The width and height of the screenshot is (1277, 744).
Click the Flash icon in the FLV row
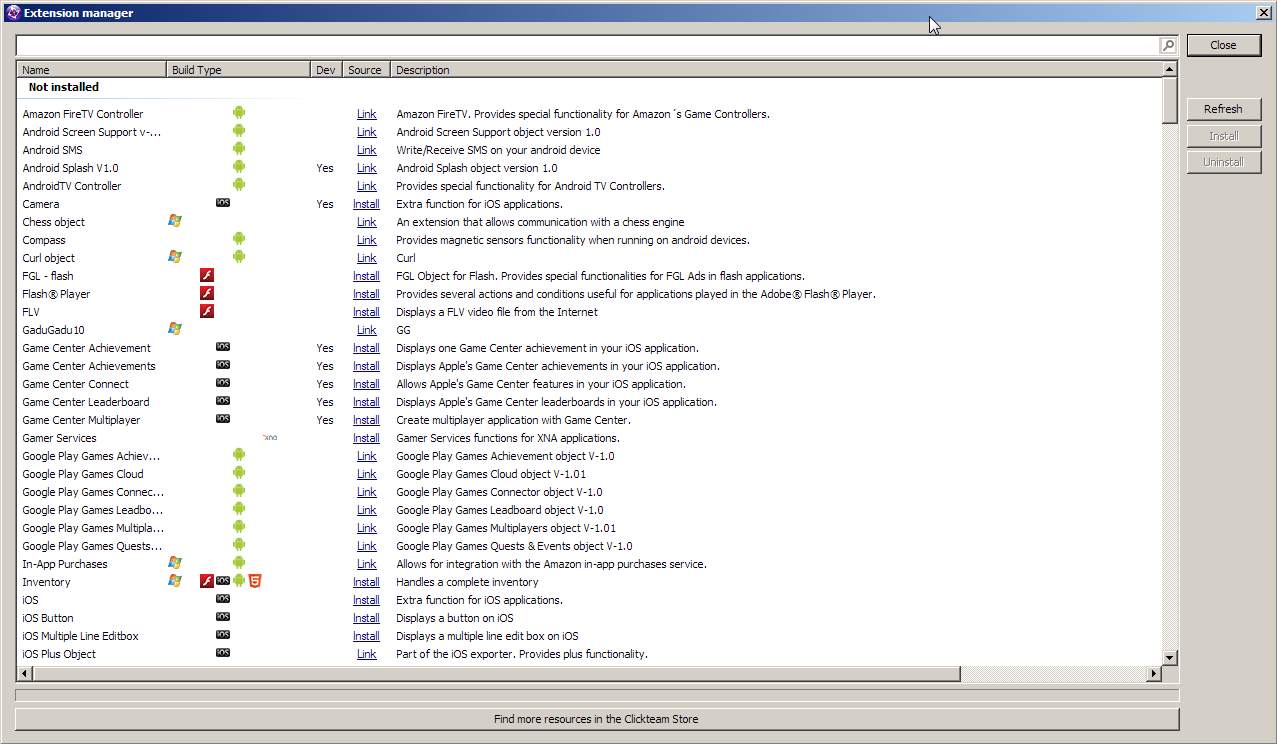tap(207, 311)
